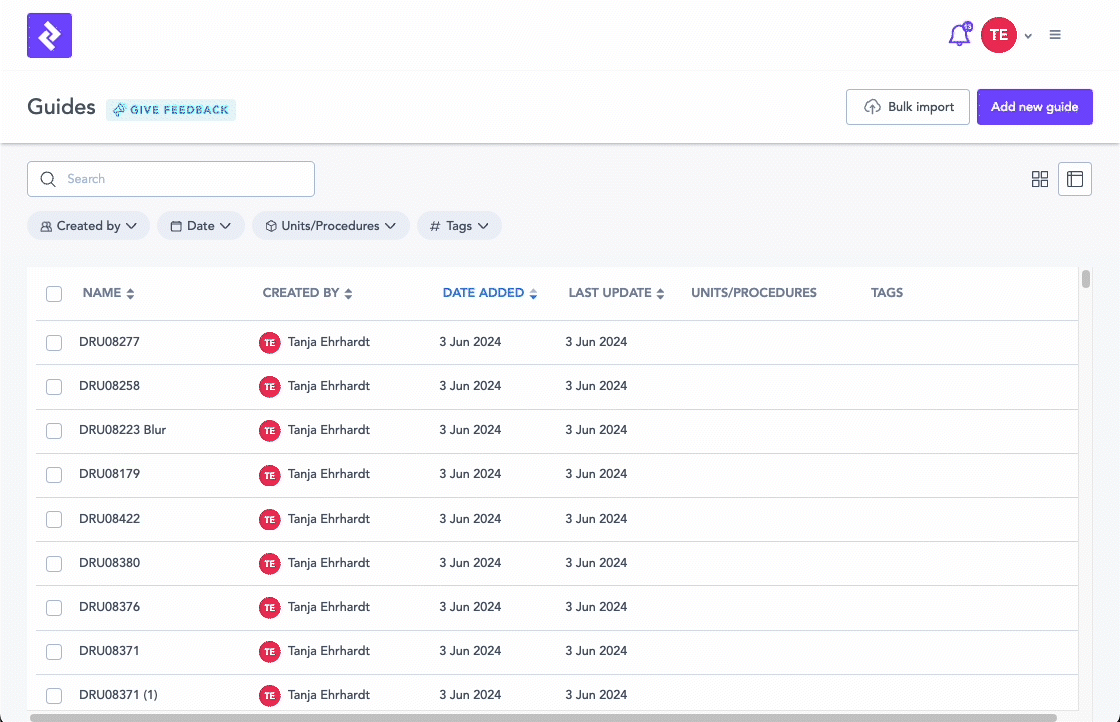This screenshot has height=722, width=1120.
Task: Sort by Last Update column
Action: click(660, 294)
